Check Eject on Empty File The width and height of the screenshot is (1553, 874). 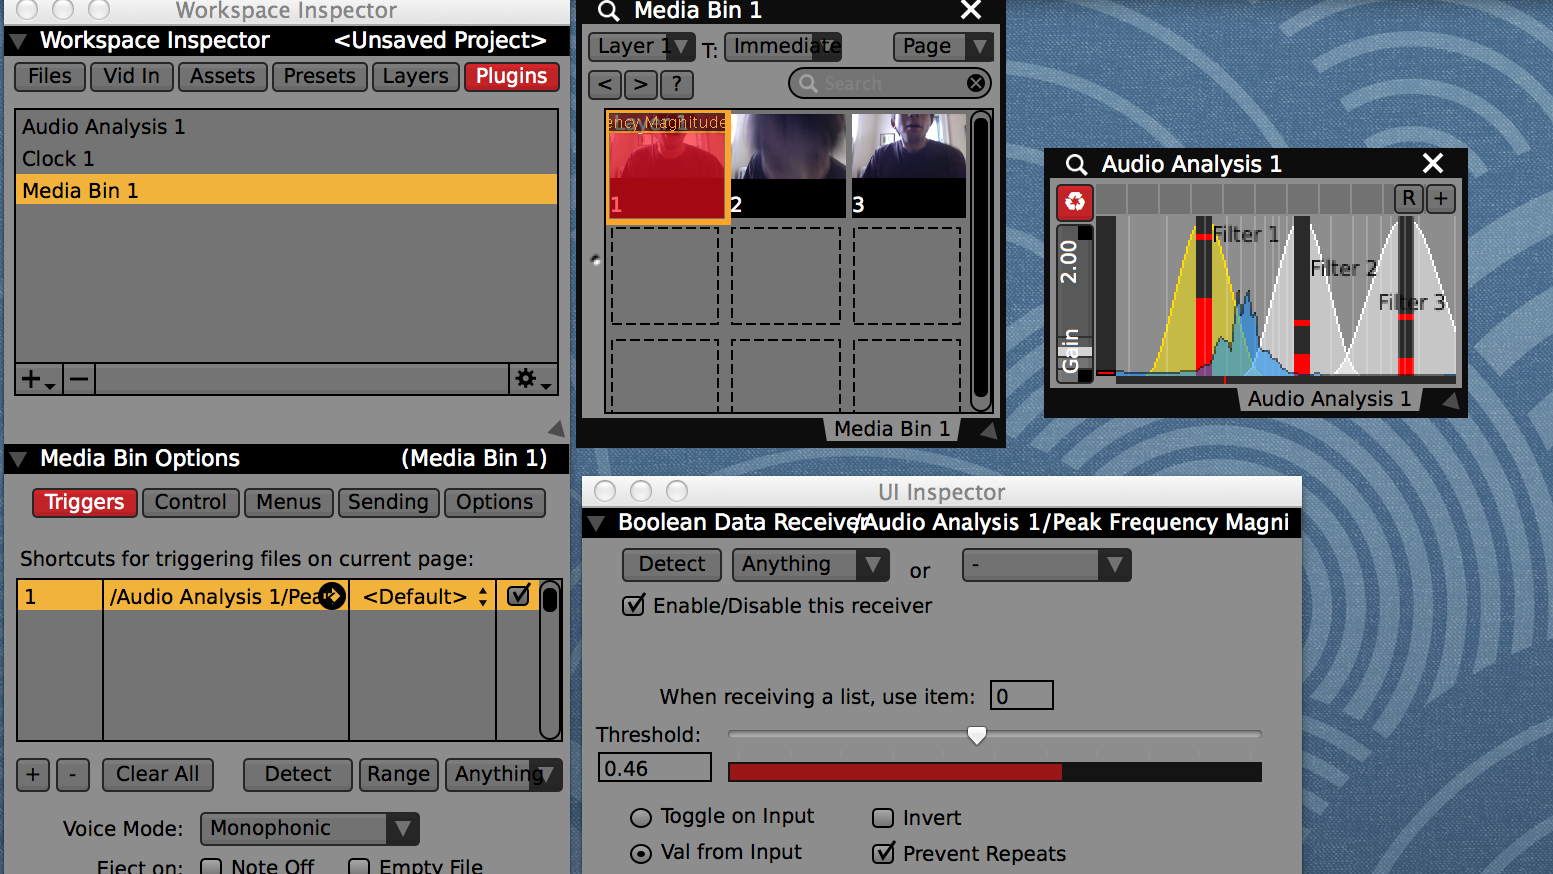pos(359,866)
